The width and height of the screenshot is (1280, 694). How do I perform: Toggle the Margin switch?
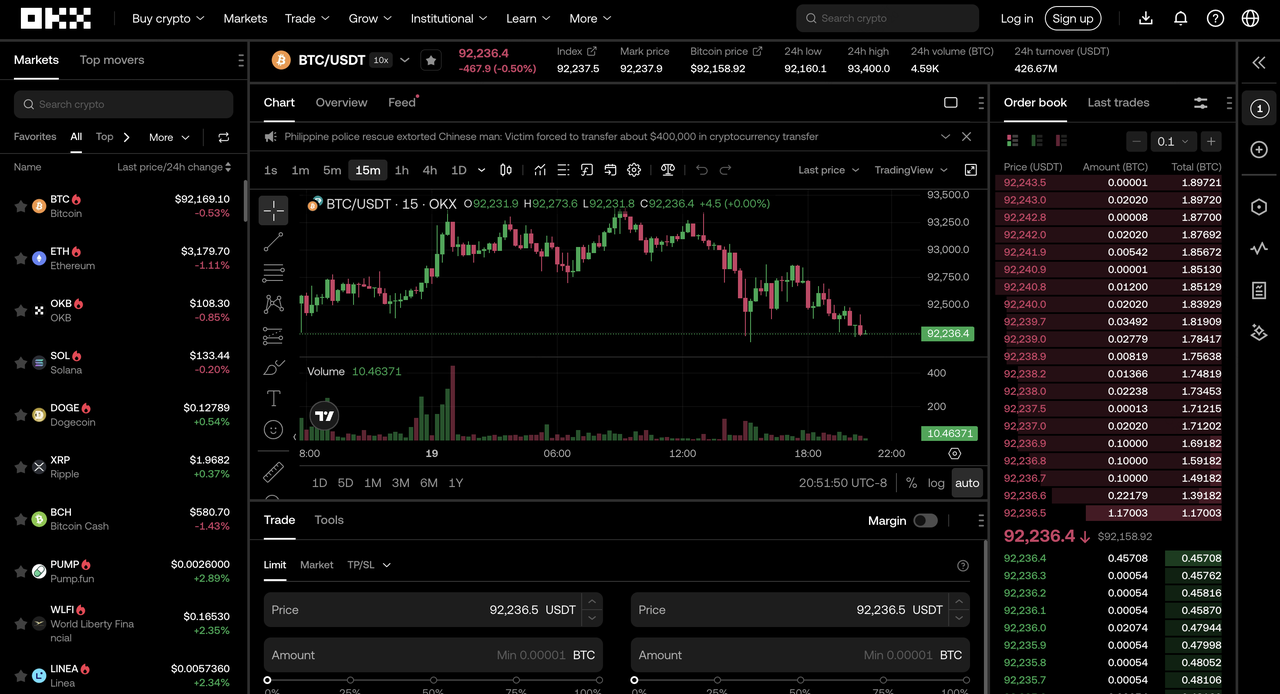[925, 520]
